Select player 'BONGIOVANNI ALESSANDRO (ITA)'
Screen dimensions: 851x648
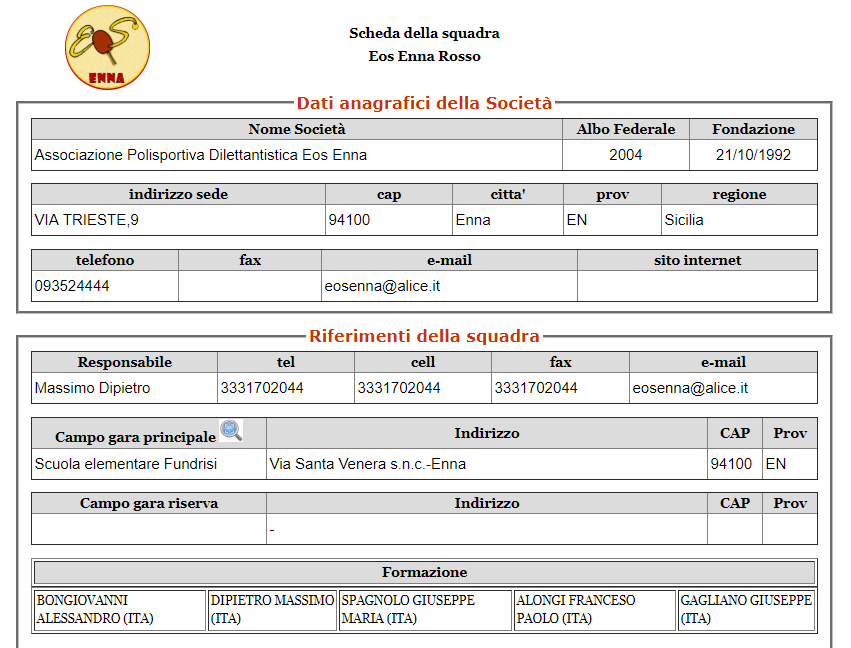[119, 610]
